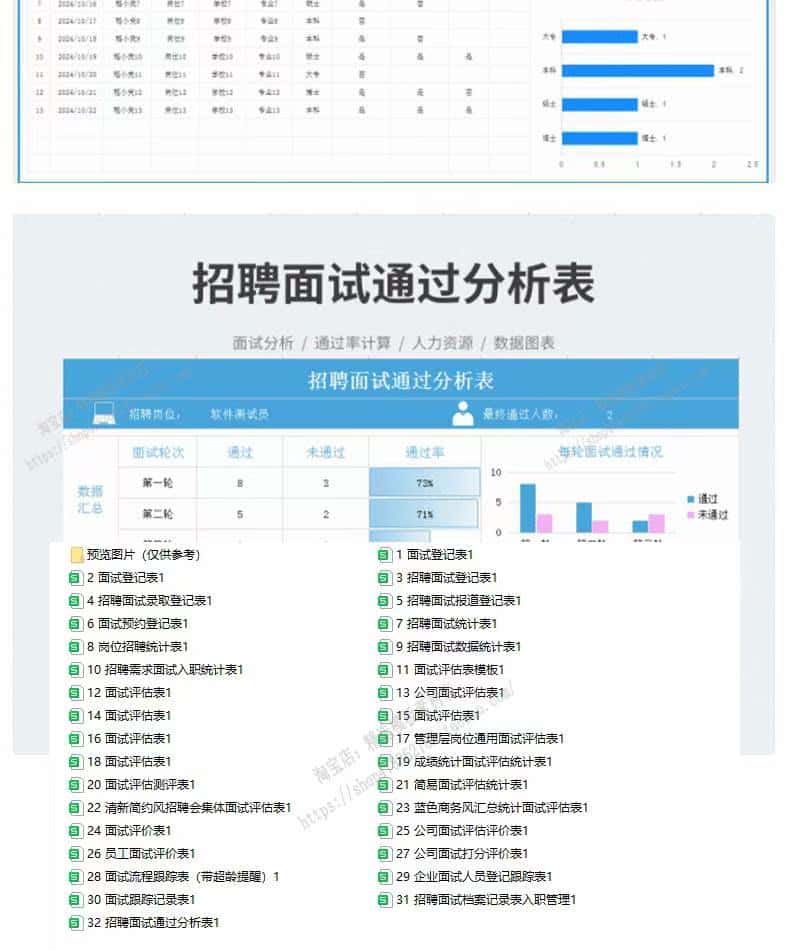
Task: Click the 本科 bar in top chart
Action: [x=638, y=70]
